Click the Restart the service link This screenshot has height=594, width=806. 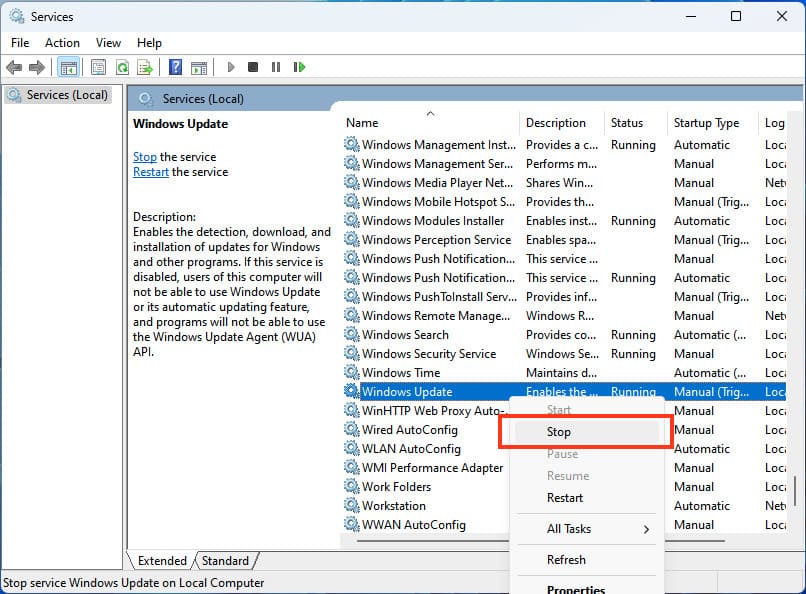point(151,172)
